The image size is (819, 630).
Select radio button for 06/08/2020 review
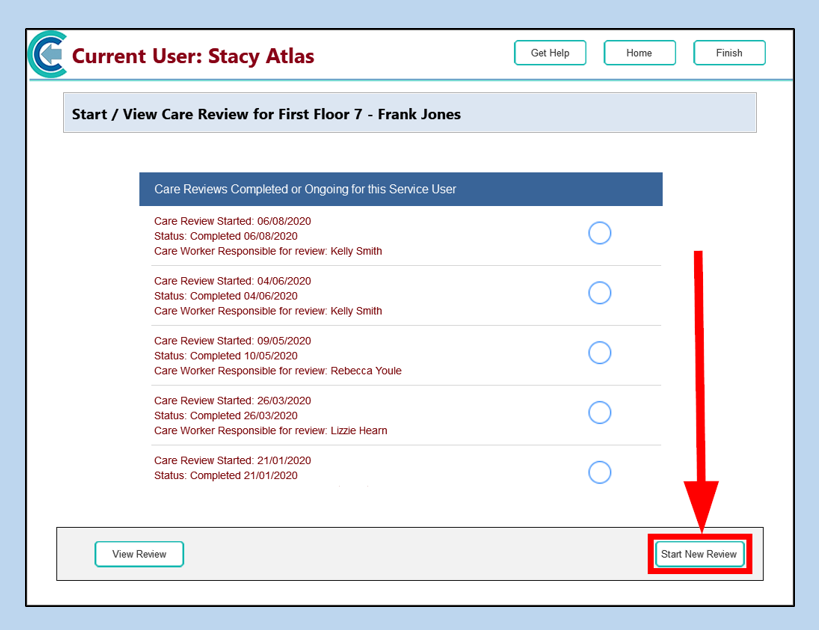[x=599, y=233]
